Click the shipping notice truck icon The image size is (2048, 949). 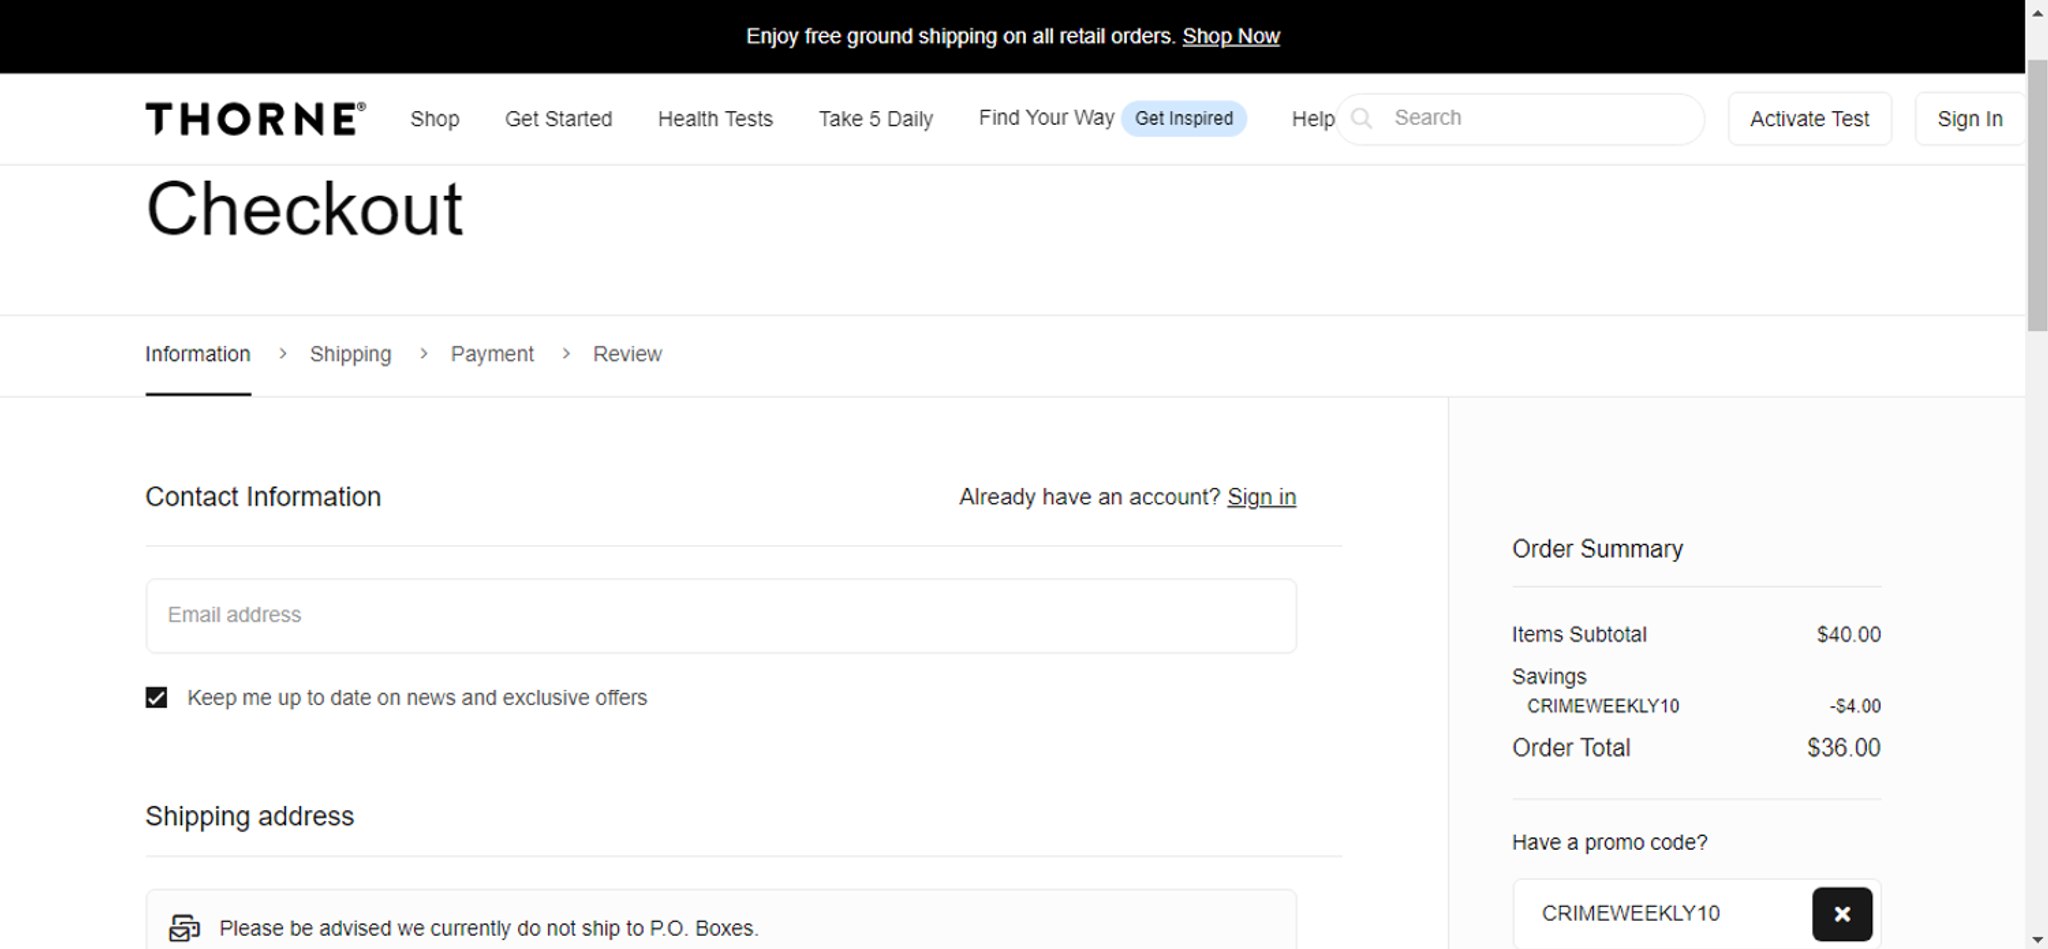pos(184,928)
